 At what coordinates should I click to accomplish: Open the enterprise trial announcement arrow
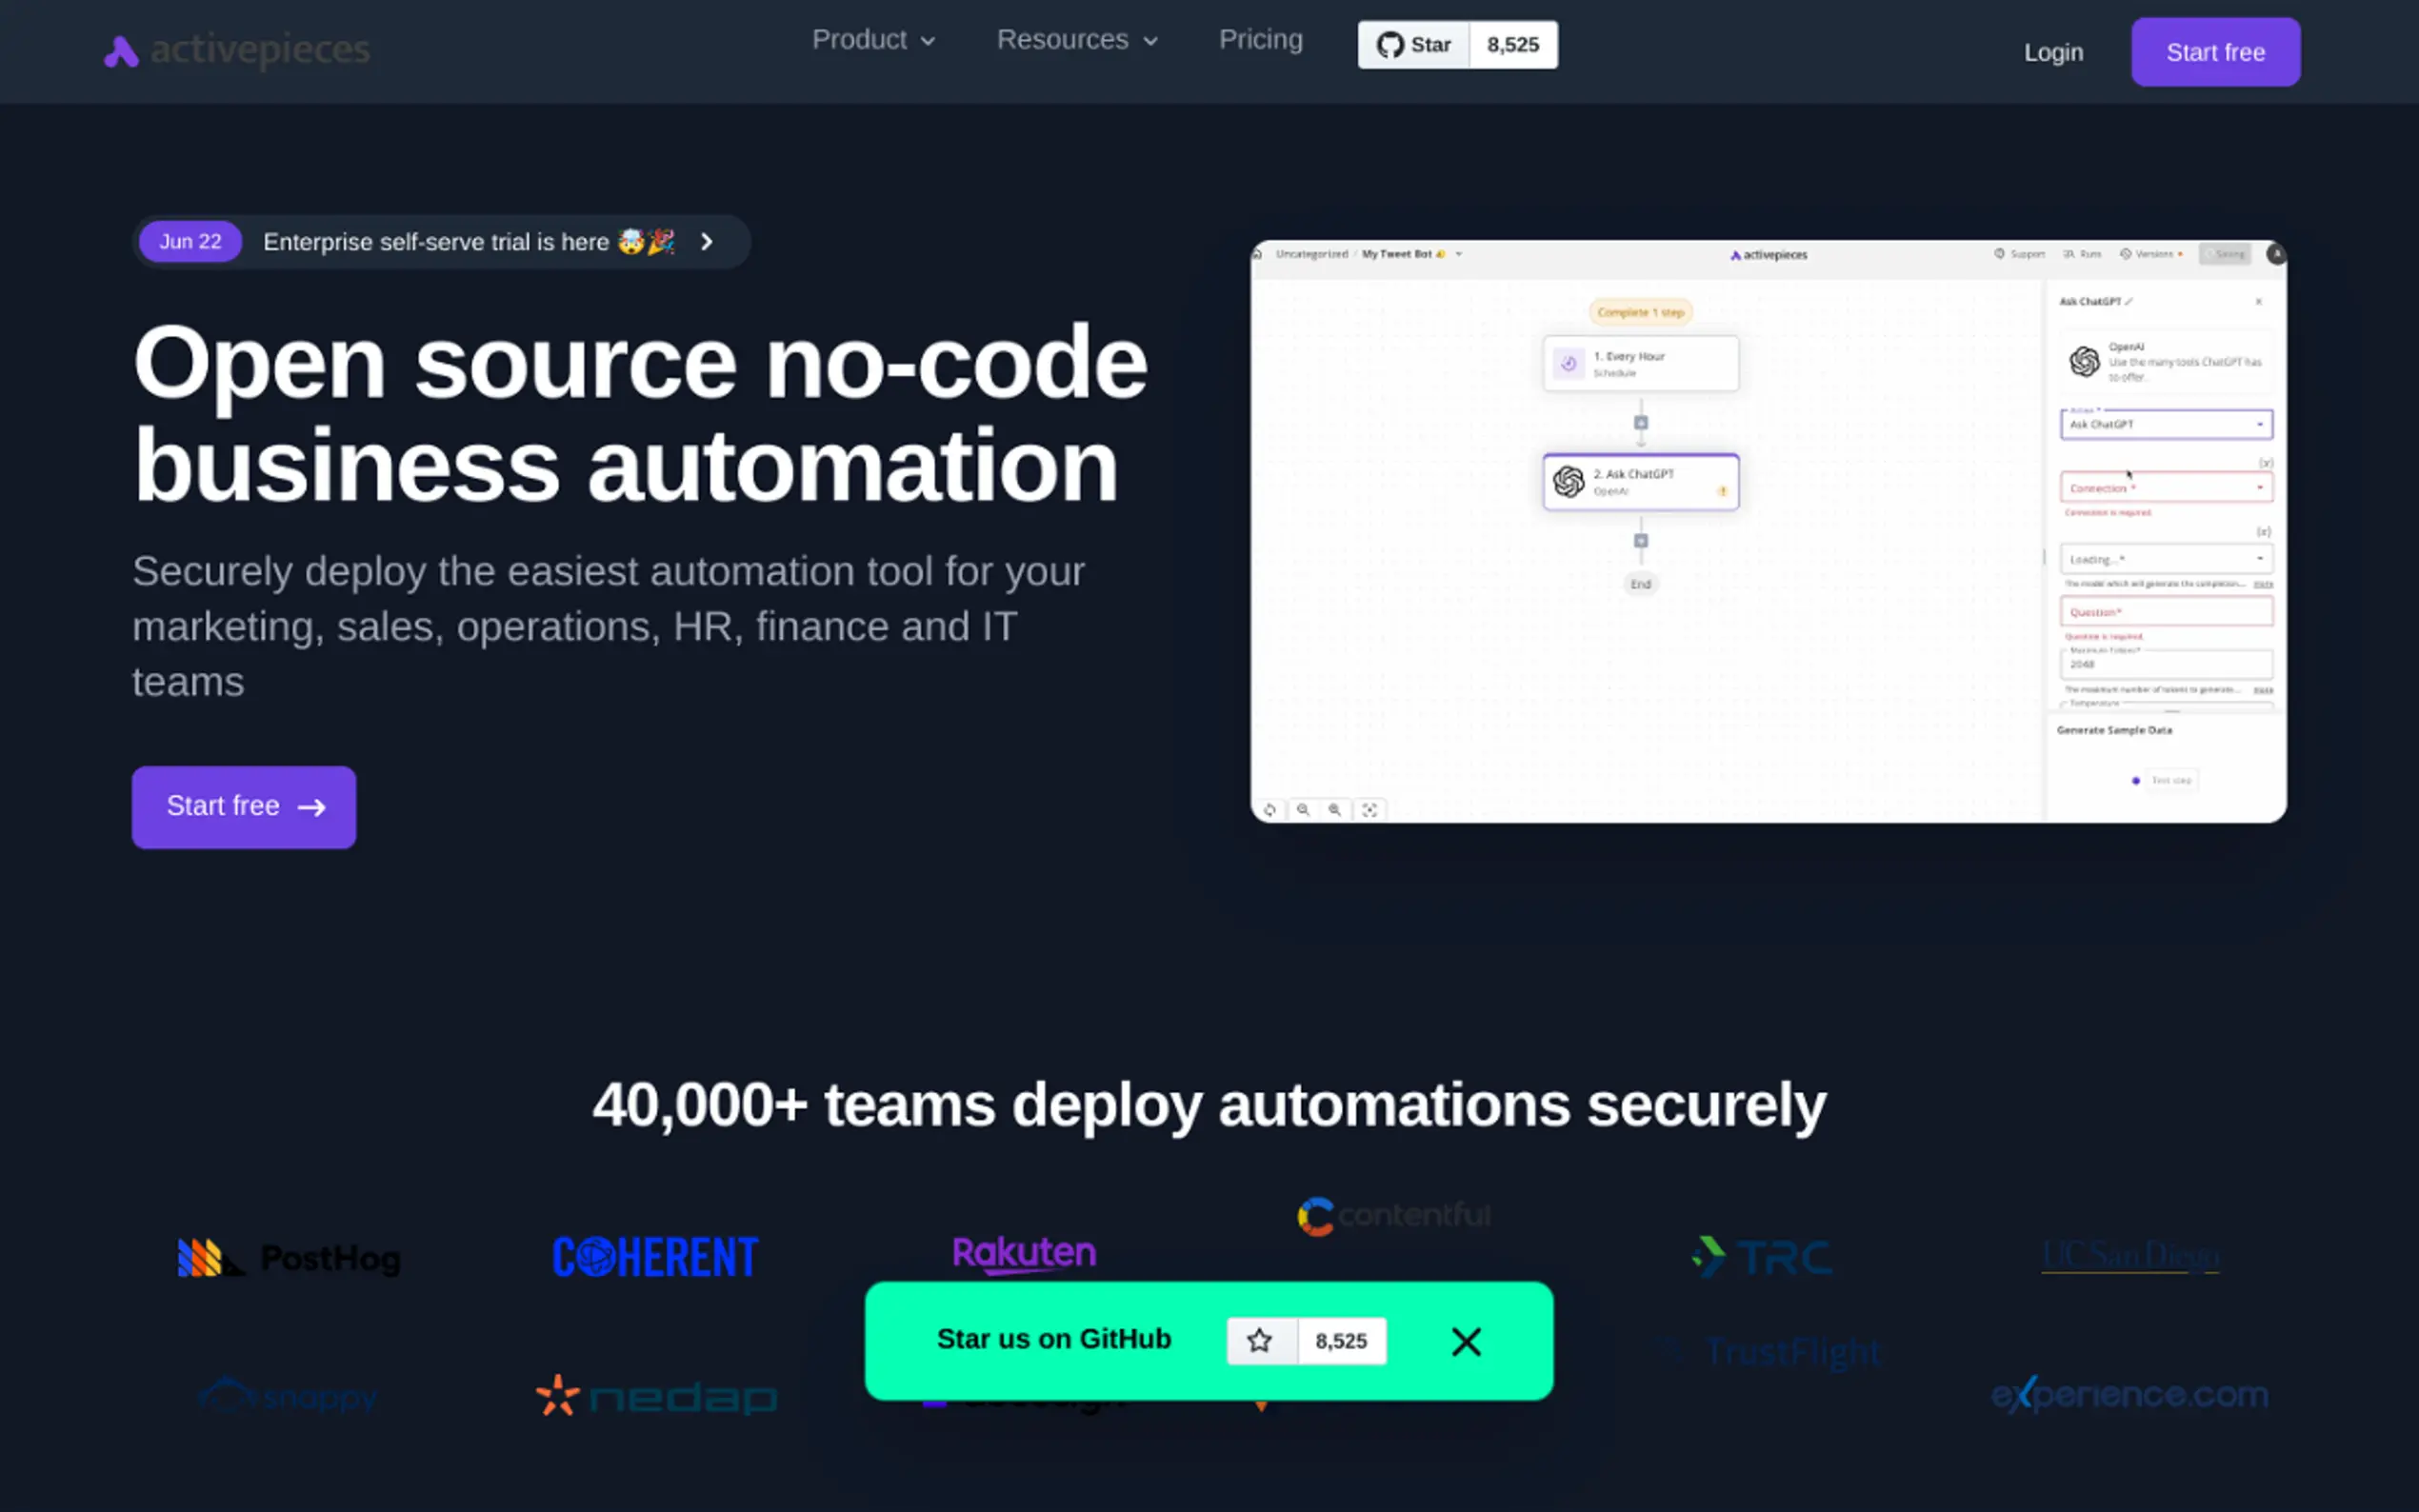707,242
